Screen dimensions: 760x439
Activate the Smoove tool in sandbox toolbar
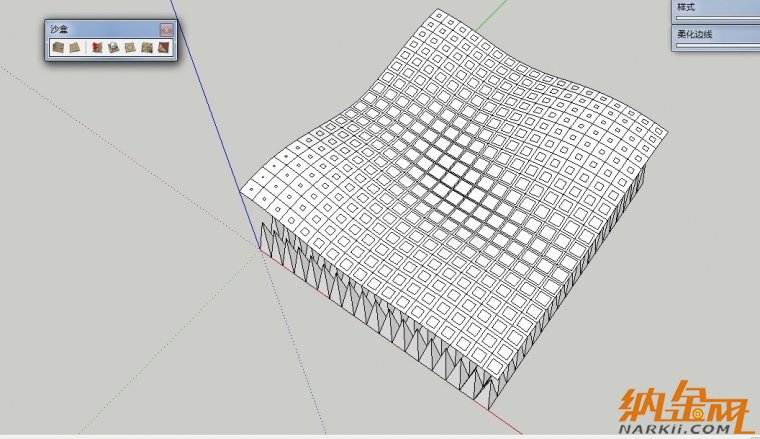96,47
